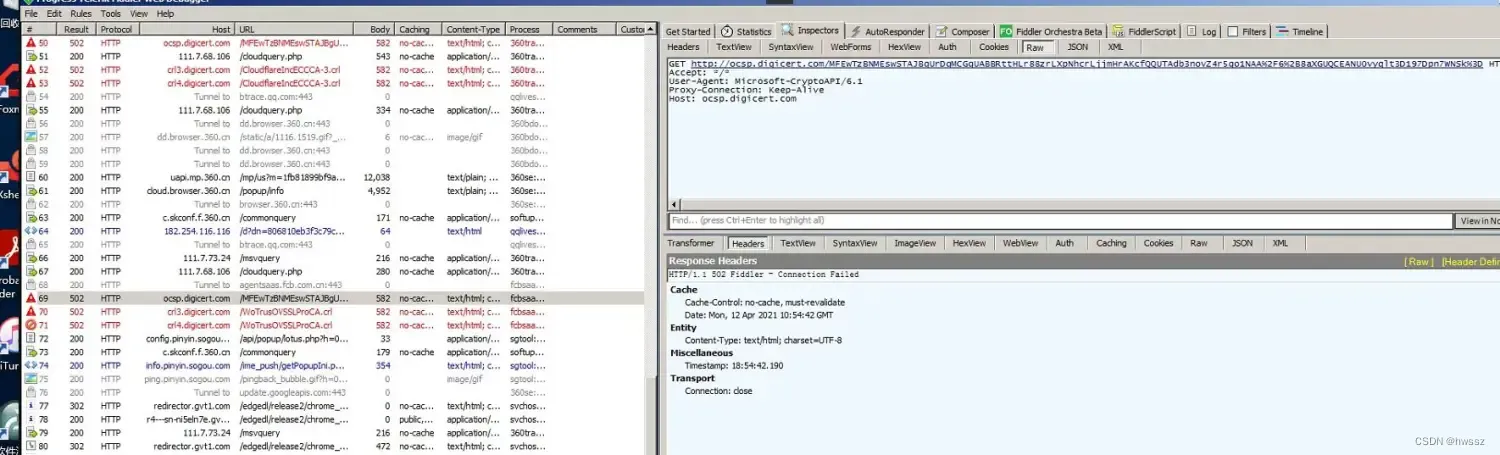Click the icon on session 80
This screenshot has height=455, width=1500.
[x=30, y=446]
